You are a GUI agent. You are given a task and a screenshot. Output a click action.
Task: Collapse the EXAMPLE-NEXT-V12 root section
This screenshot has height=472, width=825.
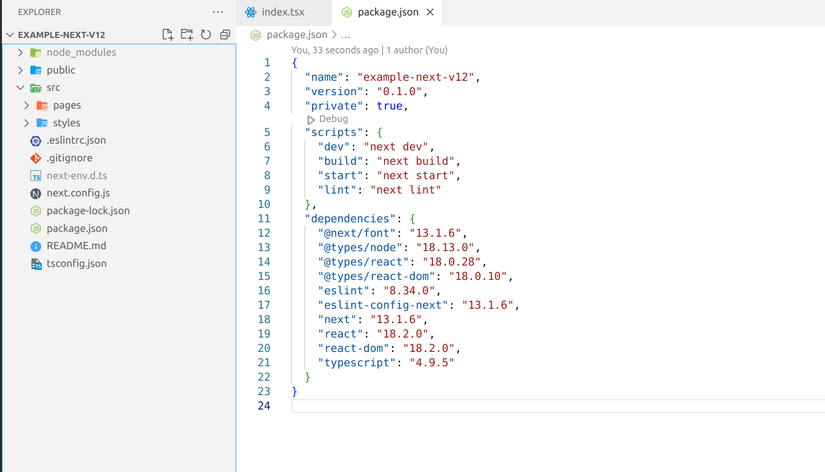(x=9, y=35)
